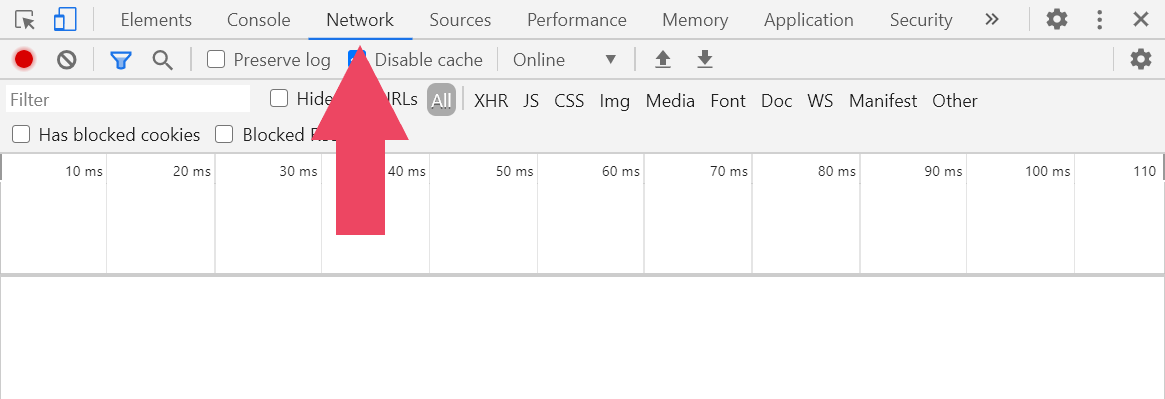
Task: Tick Blocked Requests checkbox
Action: [224, 134]
